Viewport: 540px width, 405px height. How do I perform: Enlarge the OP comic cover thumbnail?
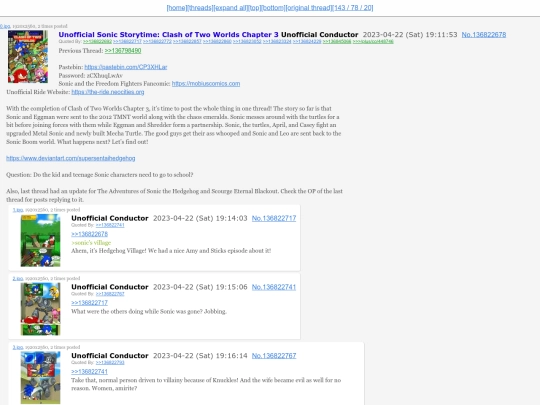(28, 56)
